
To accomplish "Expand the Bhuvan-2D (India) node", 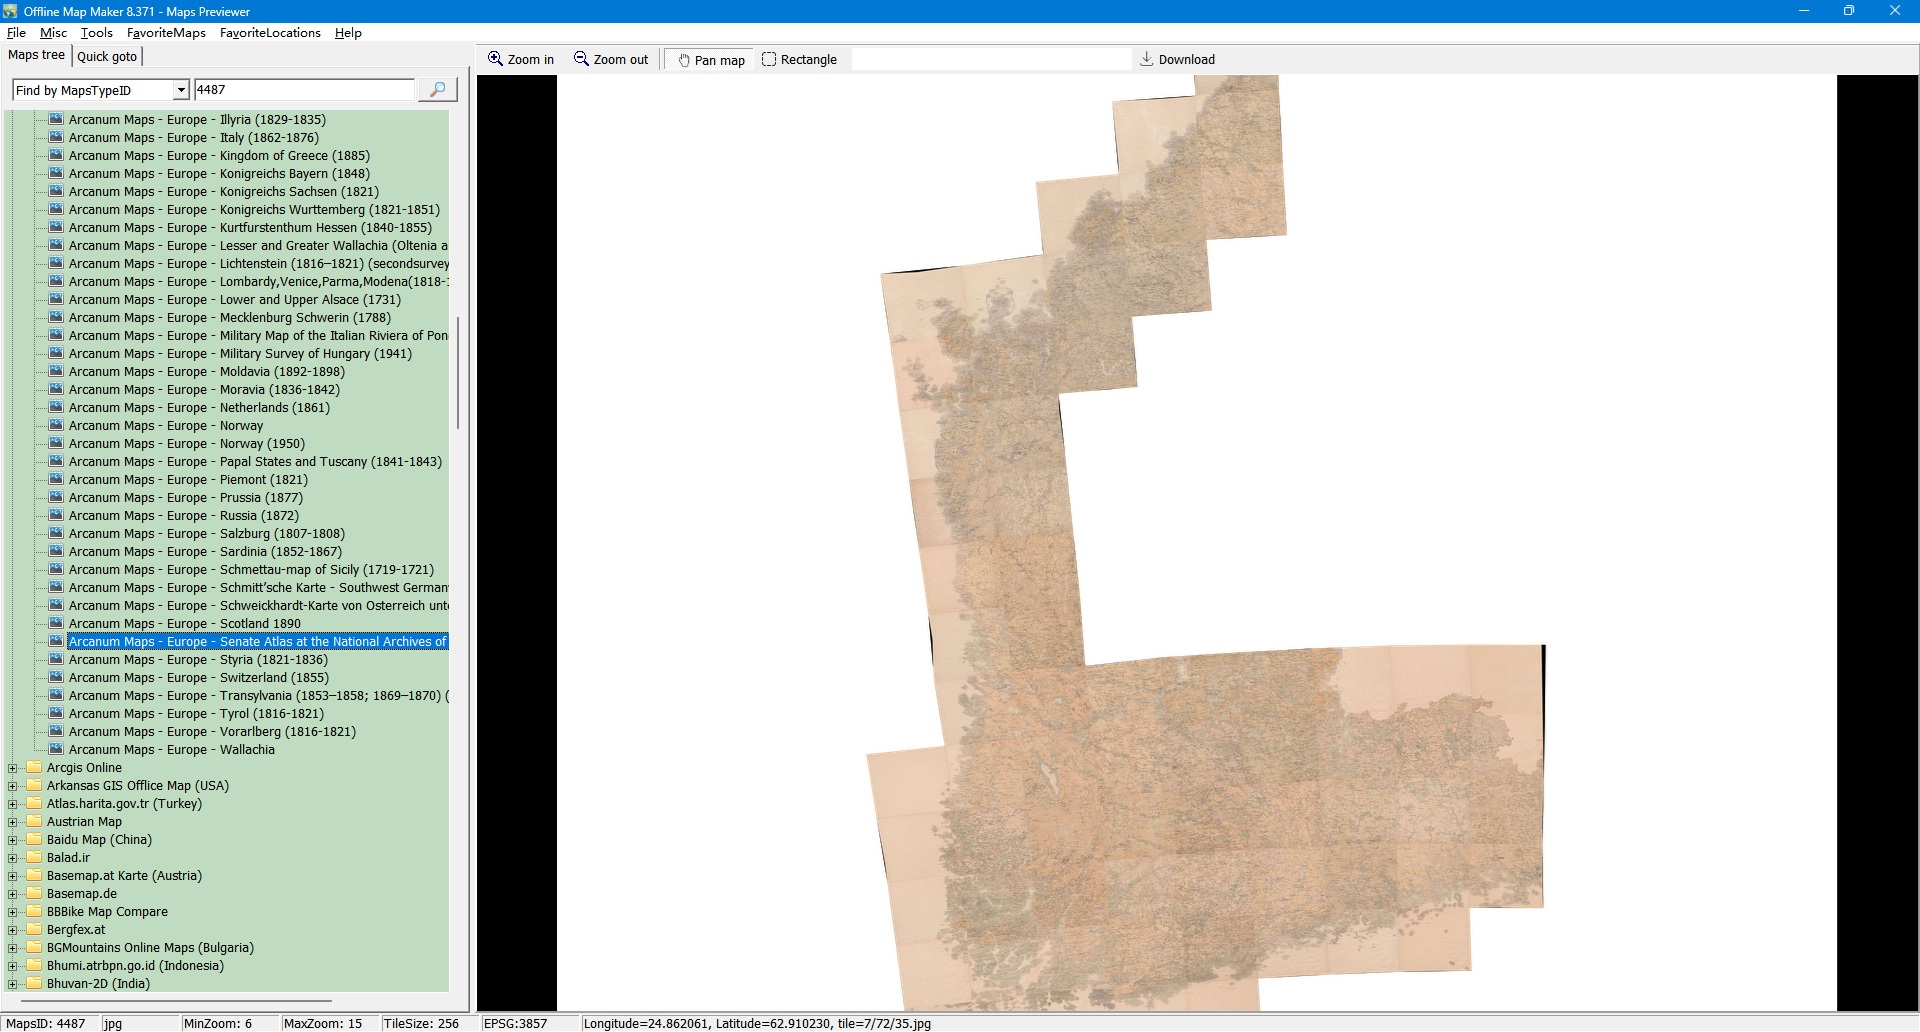I will pyautogui.click(x=13, y=984).
